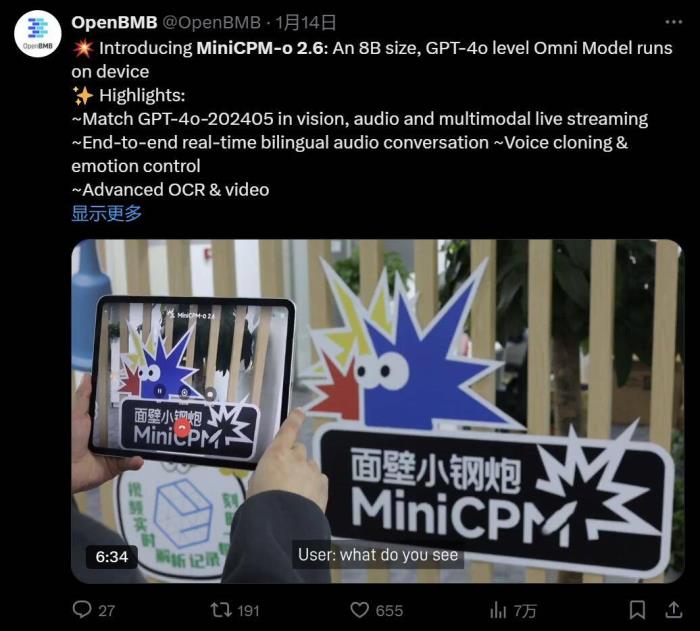Open the reply comment icon
Viewport: 700px width, 631px height.
[82, 610]
